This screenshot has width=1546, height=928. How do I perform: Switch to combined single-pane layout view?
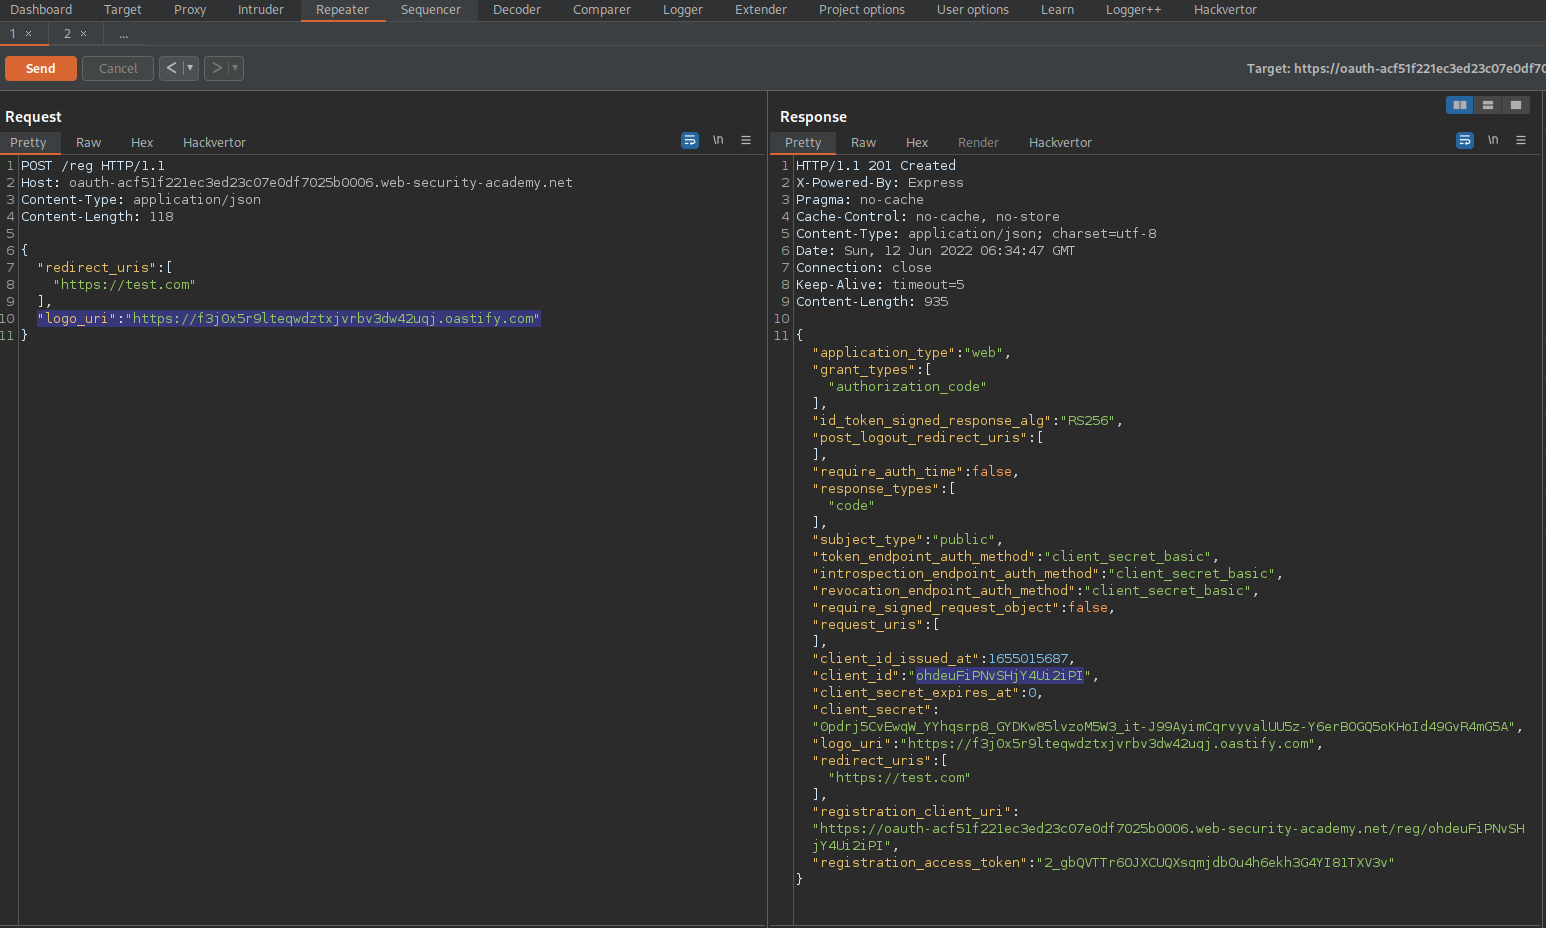(1516, 105)
